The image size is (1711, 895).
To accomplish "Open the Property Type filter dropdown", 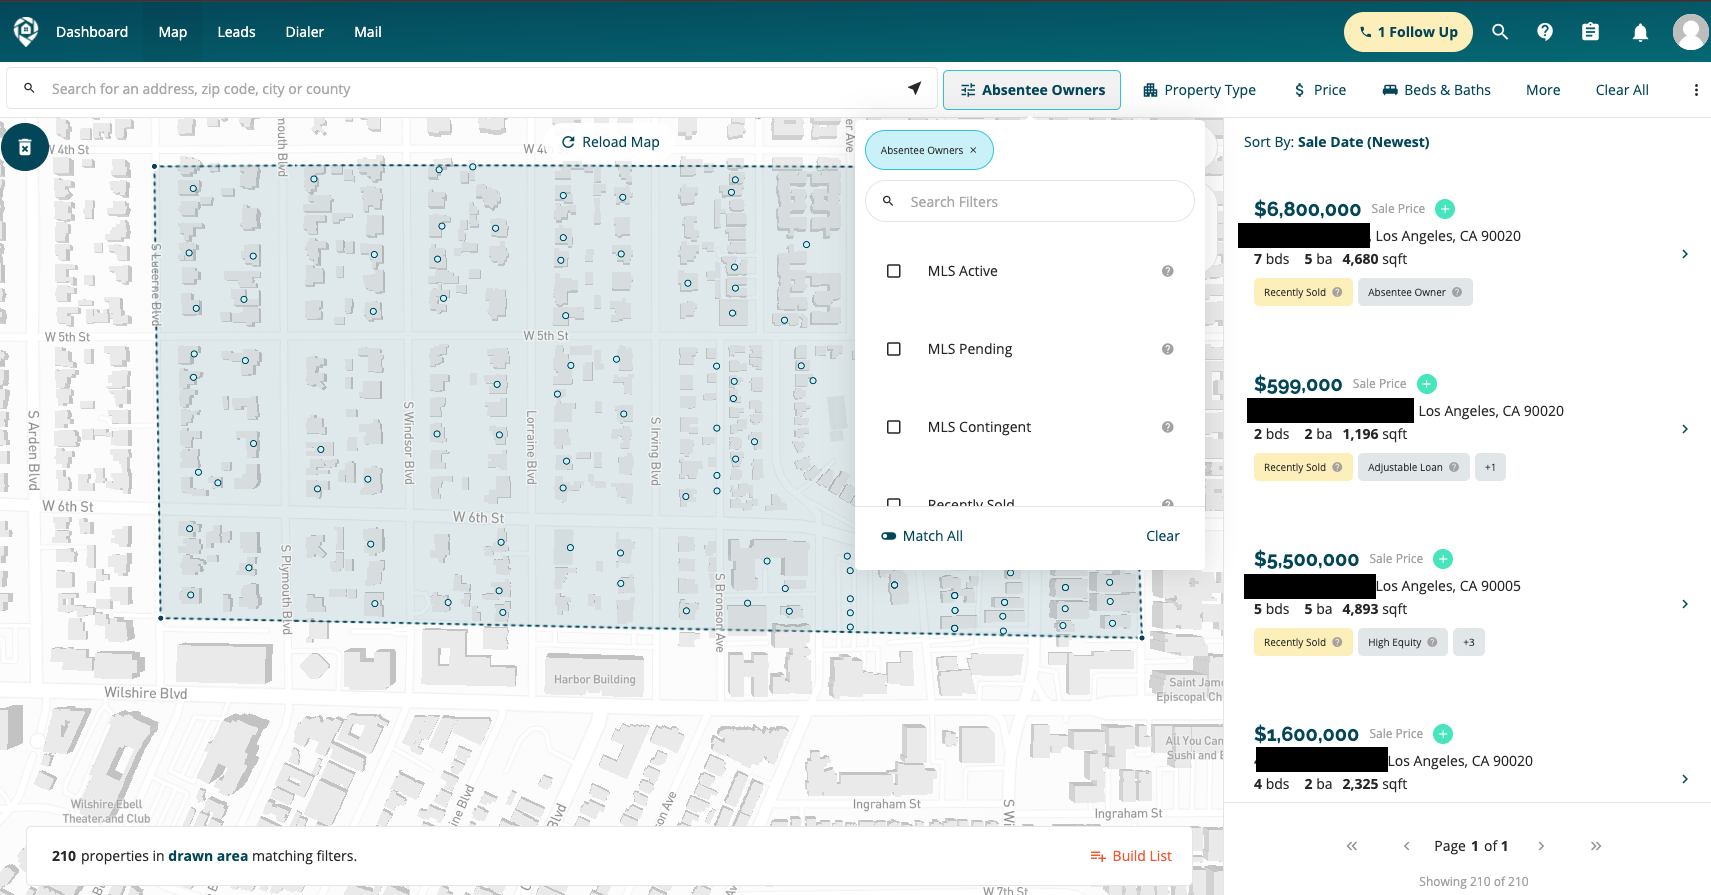I will [x=1199, y=90].
